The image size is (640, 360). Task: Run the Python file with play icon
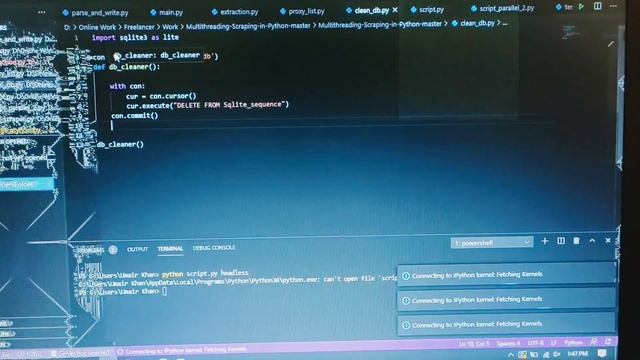[581, 7]
